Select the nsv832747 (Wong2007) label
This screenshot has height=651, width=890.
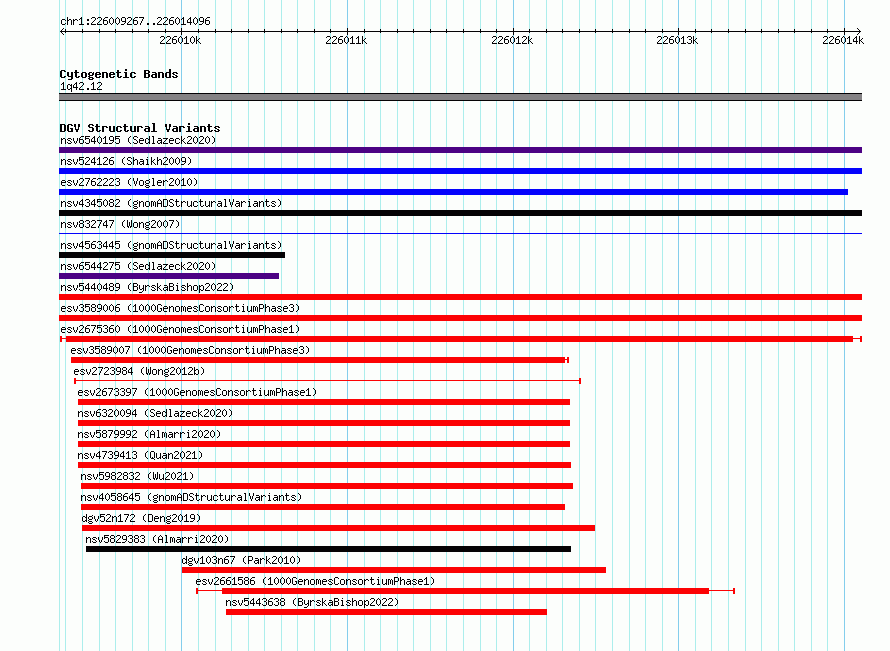pyautogui.click(x=120, y=224)
